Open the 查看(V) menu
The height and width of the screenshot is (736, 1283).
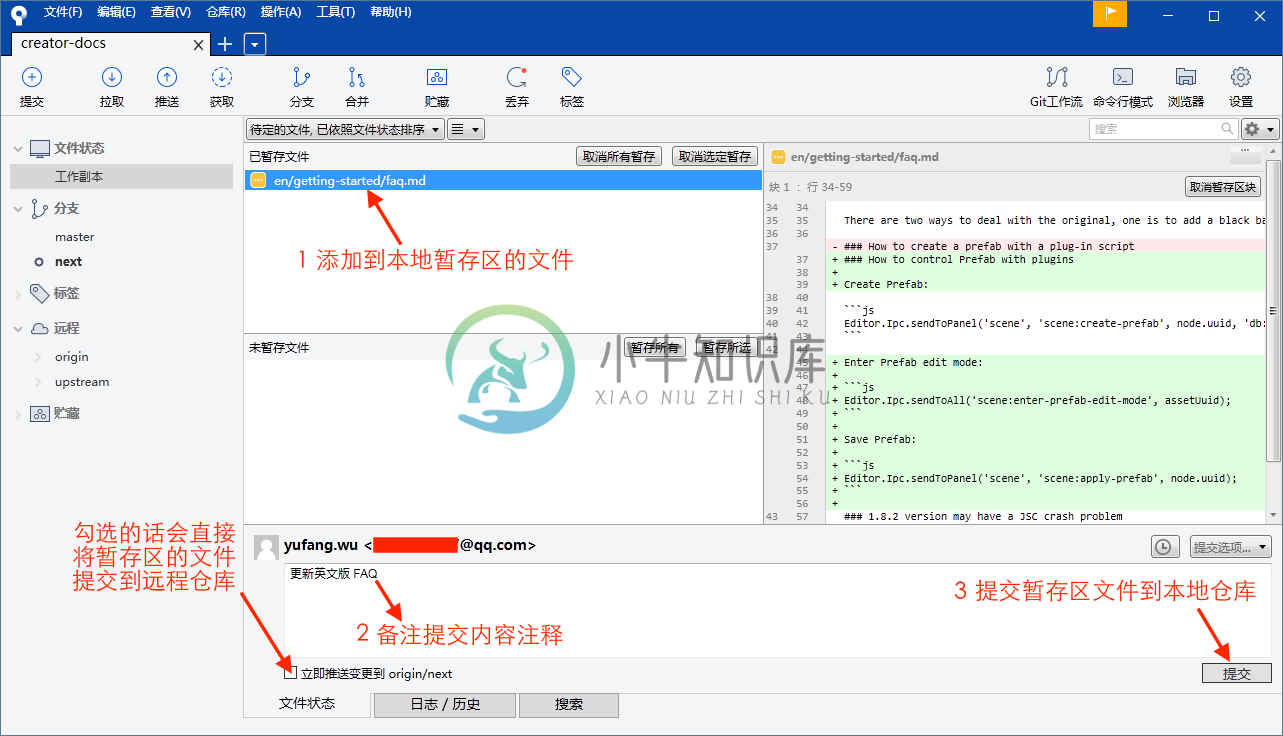170,12
